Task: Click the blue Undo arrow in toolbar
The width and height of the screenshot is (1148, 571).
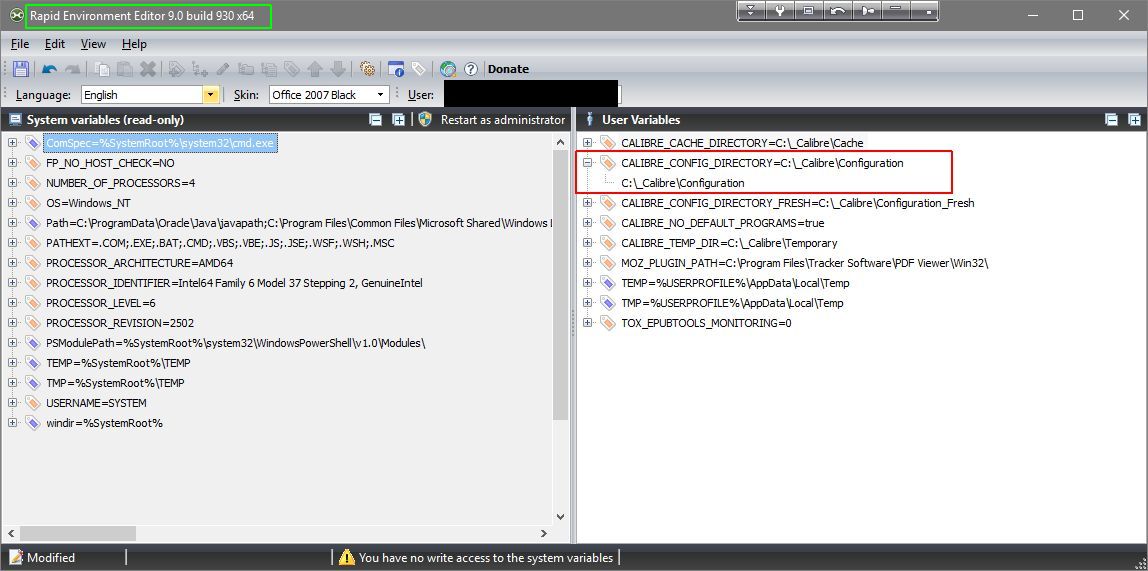Action: click(49, 69)
